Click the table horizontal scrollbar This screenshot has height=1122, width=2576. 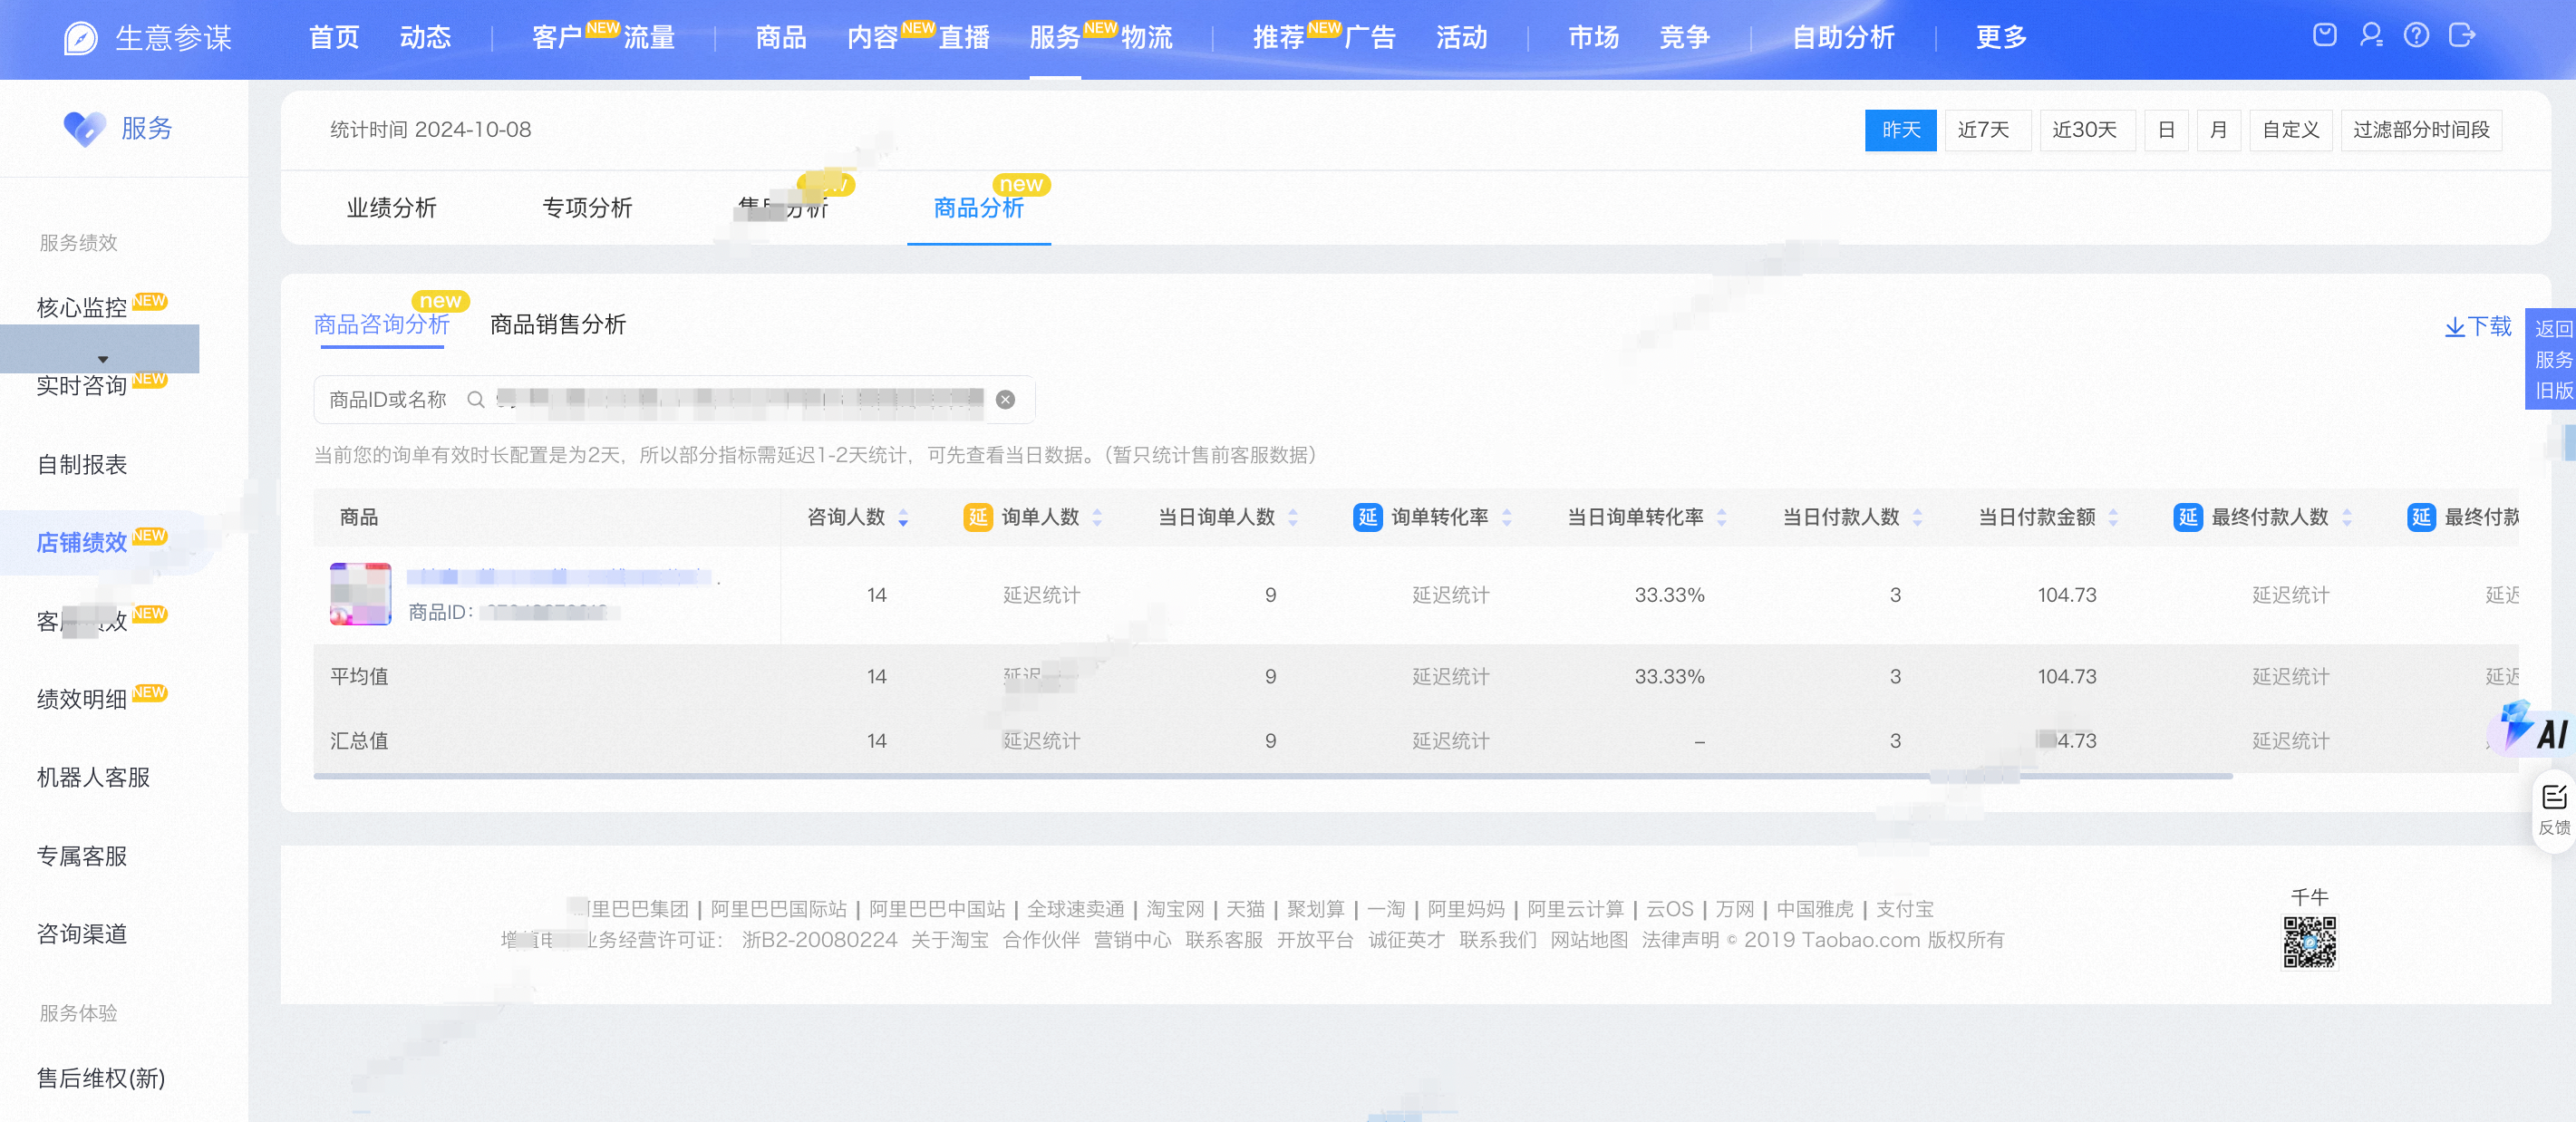click(1273, 776)
